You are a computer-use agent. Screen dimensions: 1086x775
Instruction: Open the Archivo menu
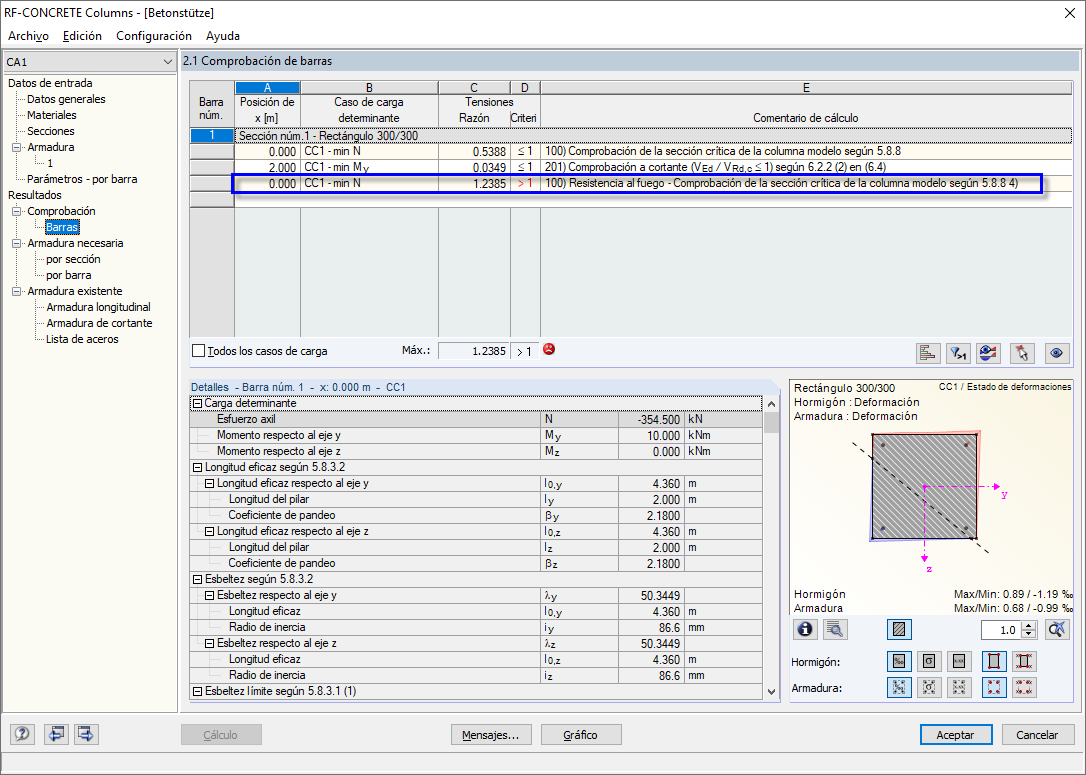(28, 36)
